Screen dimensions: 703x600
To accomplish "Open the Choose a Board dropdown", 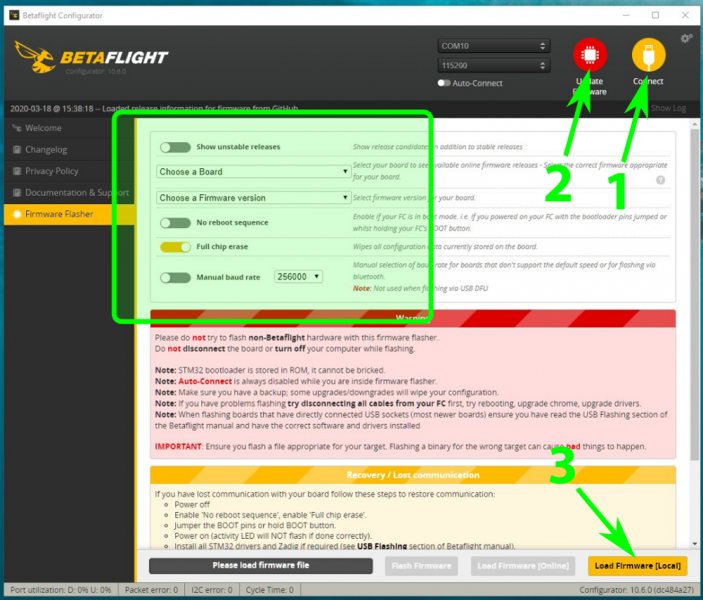I will coord(253,172).
